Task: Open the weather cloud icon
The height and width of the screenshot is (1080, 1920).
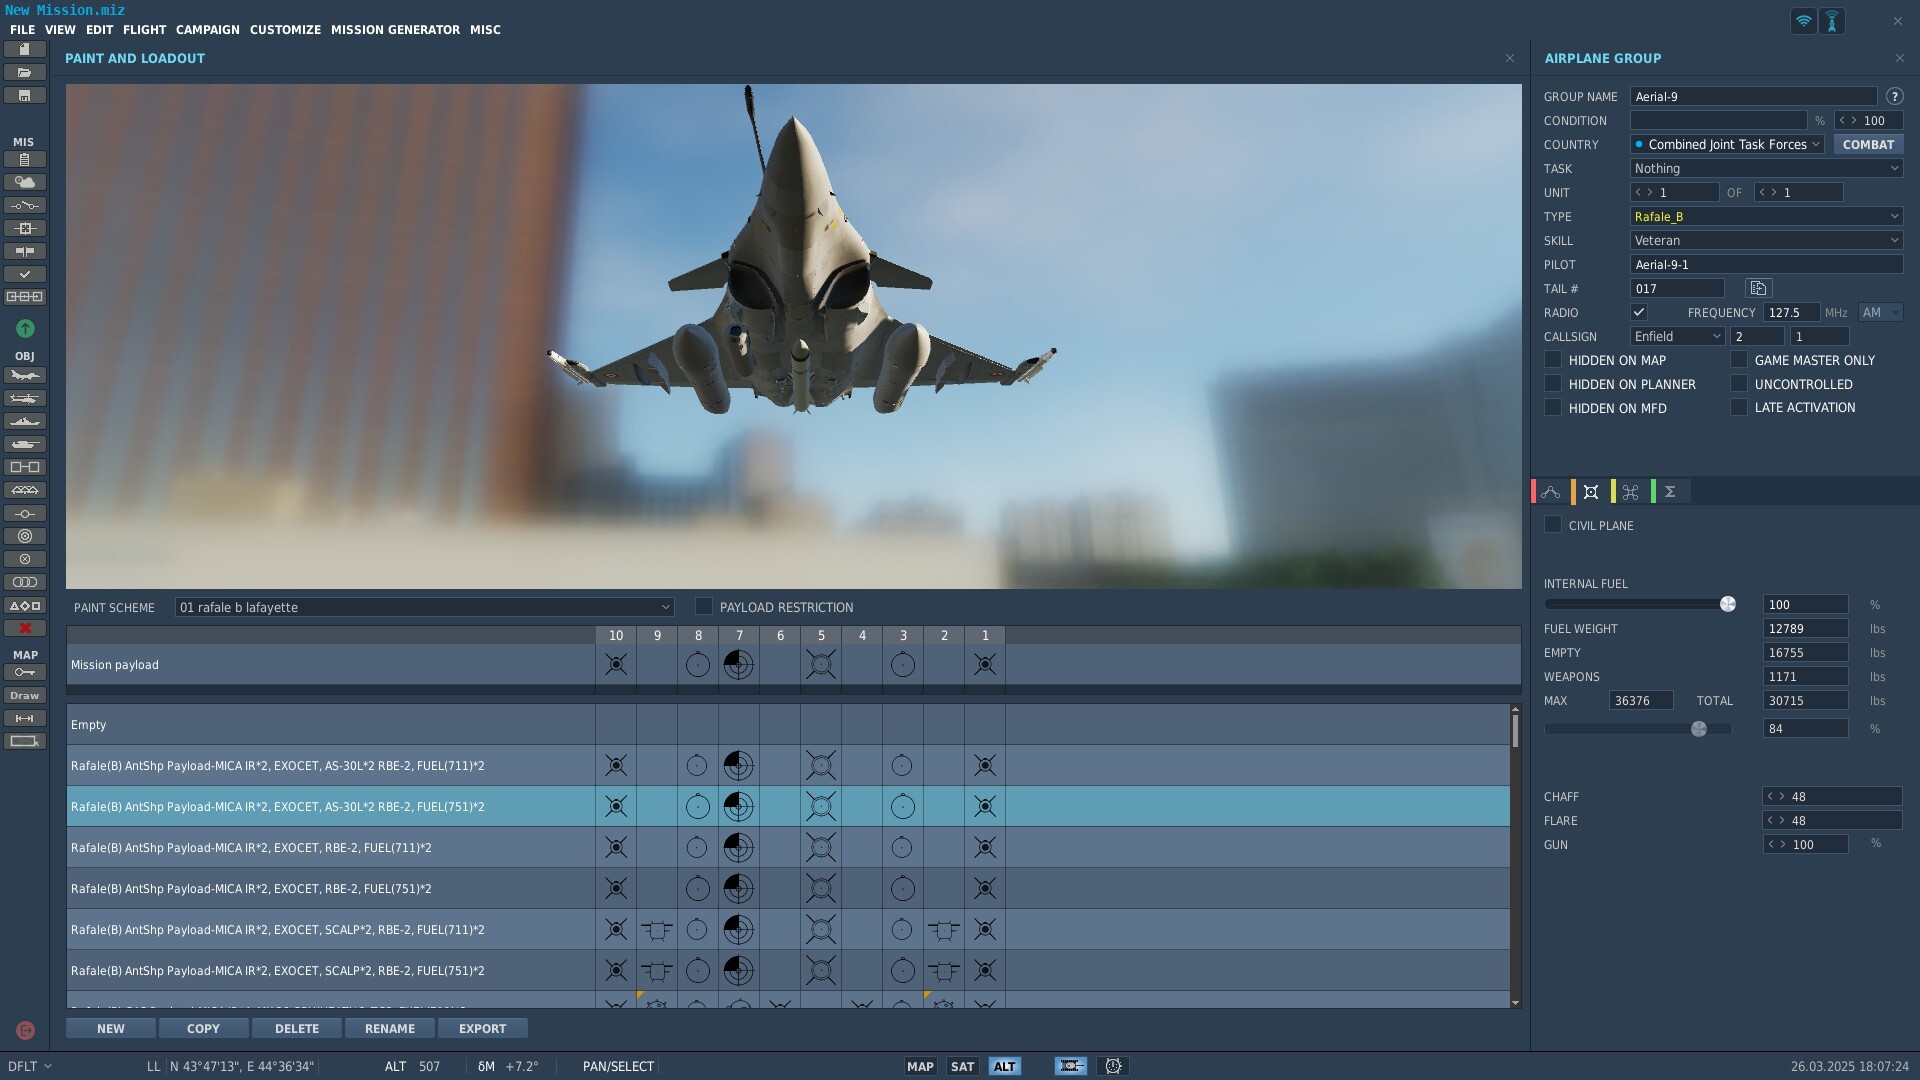Action: 25,182
